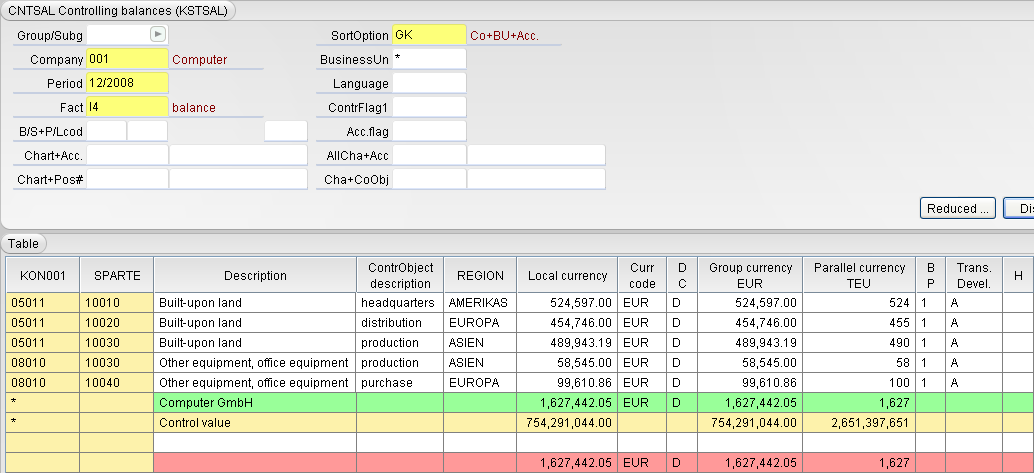Image resolution: width=1034 pixels, height=473 pixels.
Task: Click parallel currency value 455
Action: click(x=859, y=323)
